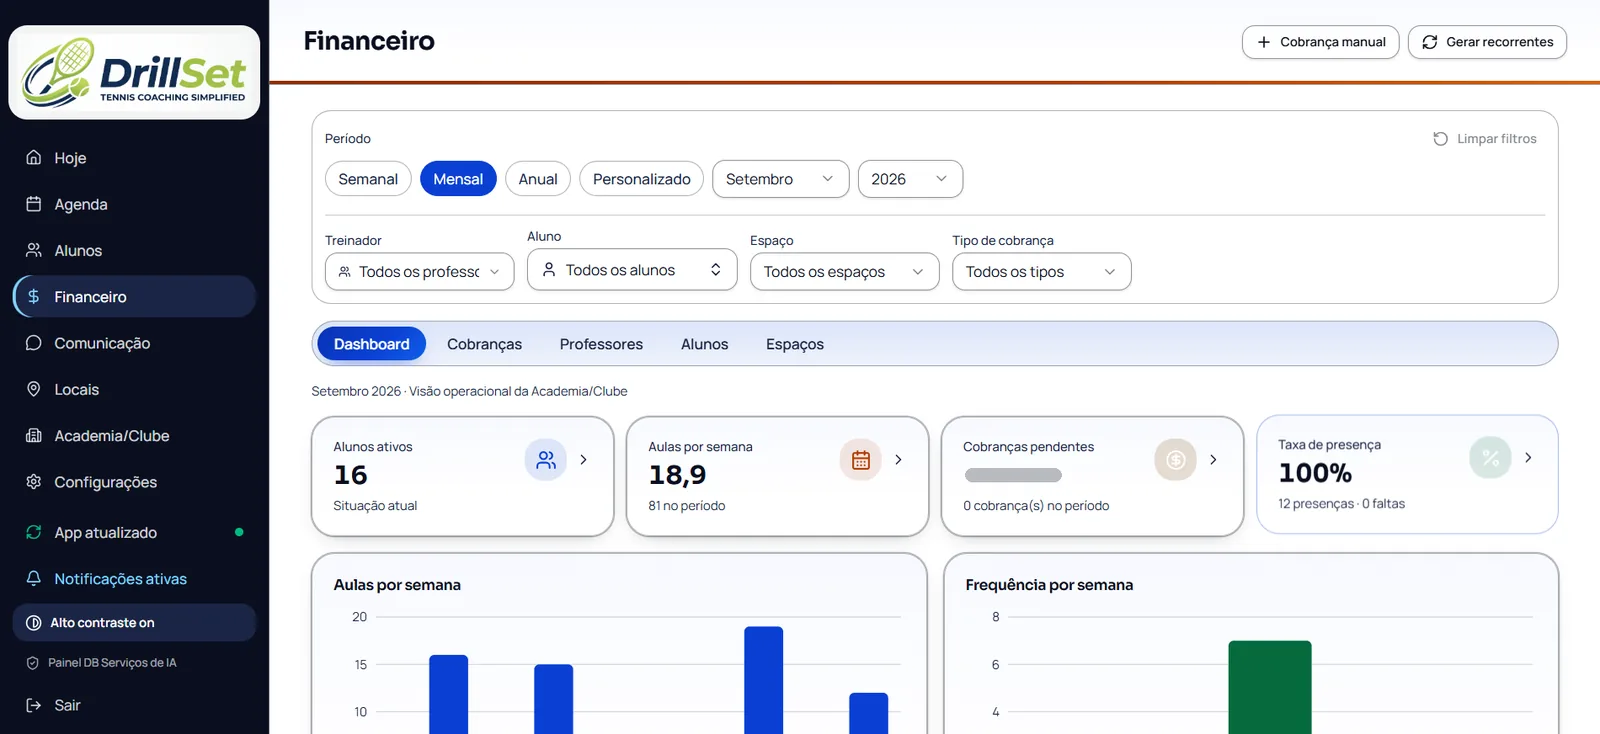Select the Semanal period option
The height and width of the screenshot is (734, 1600).
(368, 179)
